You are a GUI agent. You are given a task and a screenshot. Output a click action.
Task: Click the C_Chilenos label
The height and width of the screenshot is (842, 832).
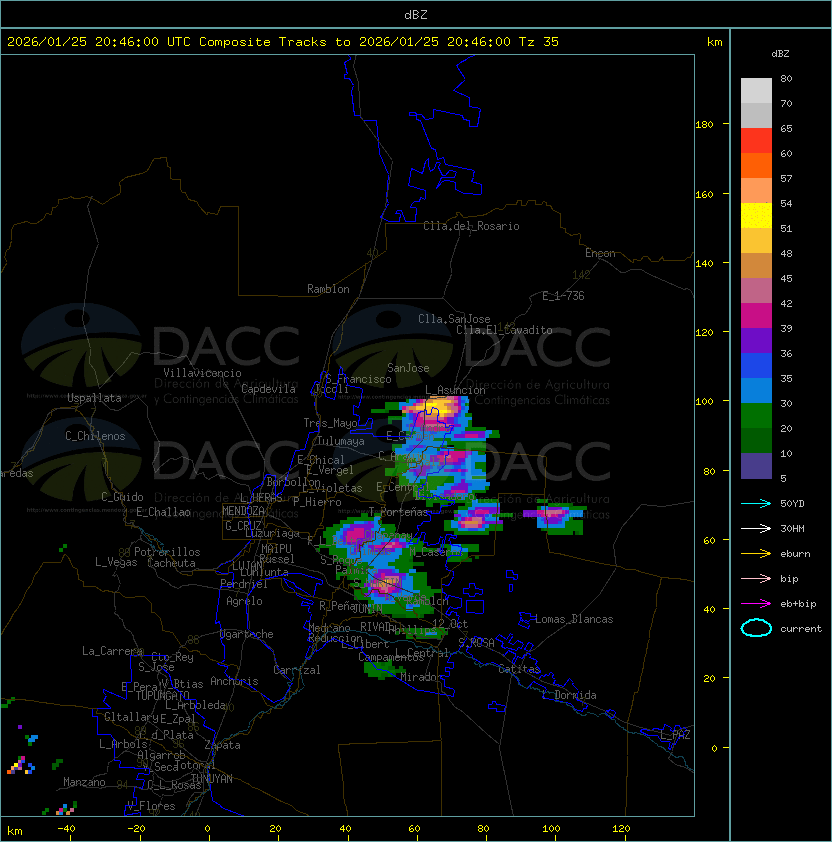pos(95,436)
